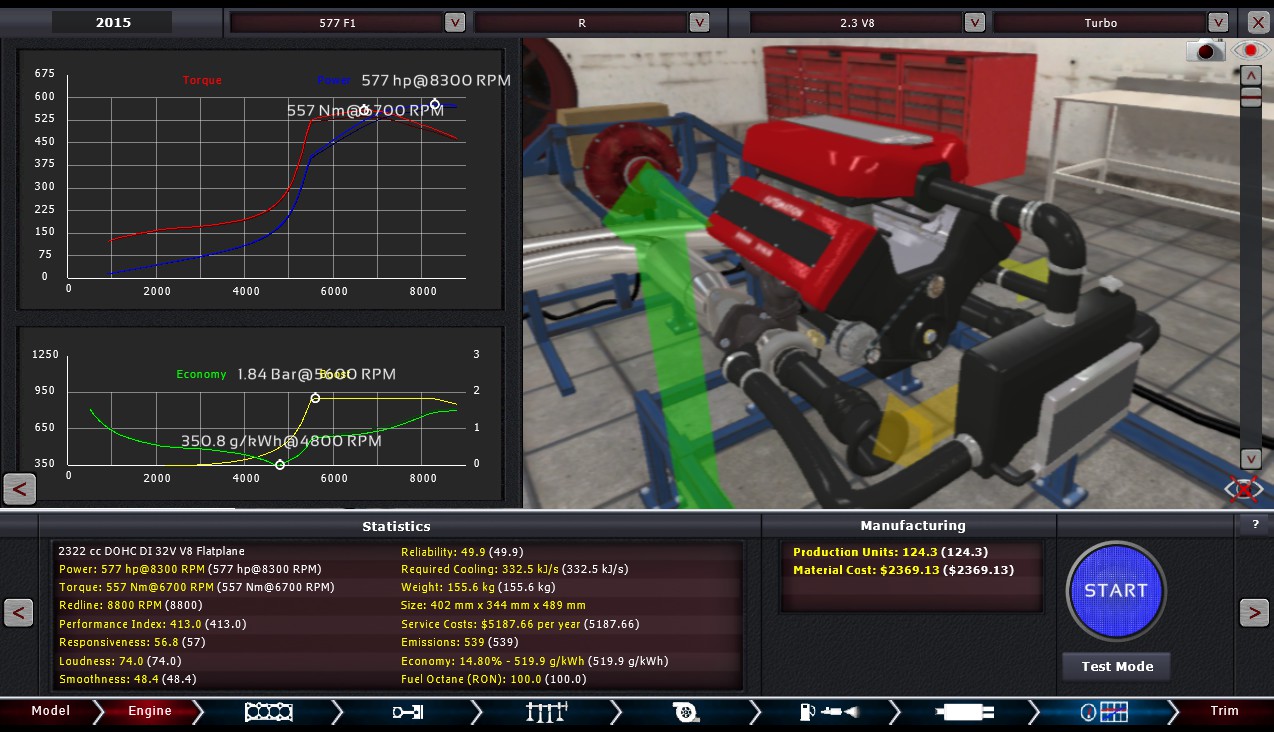1274x732 pixels.
Task: Click the Power: 577 hp@8300 RPM stat
Action: click(190, 569)
